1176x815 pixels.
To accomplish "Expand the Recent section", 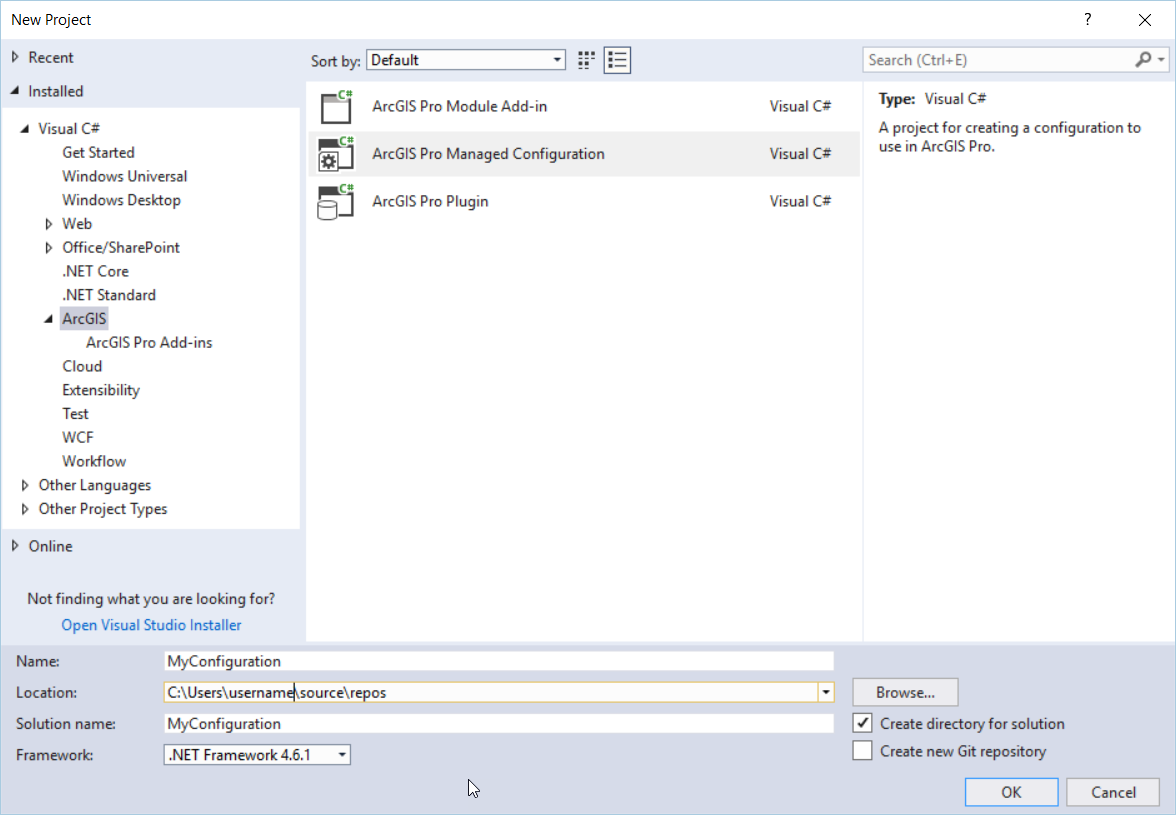I will point(15,57).
